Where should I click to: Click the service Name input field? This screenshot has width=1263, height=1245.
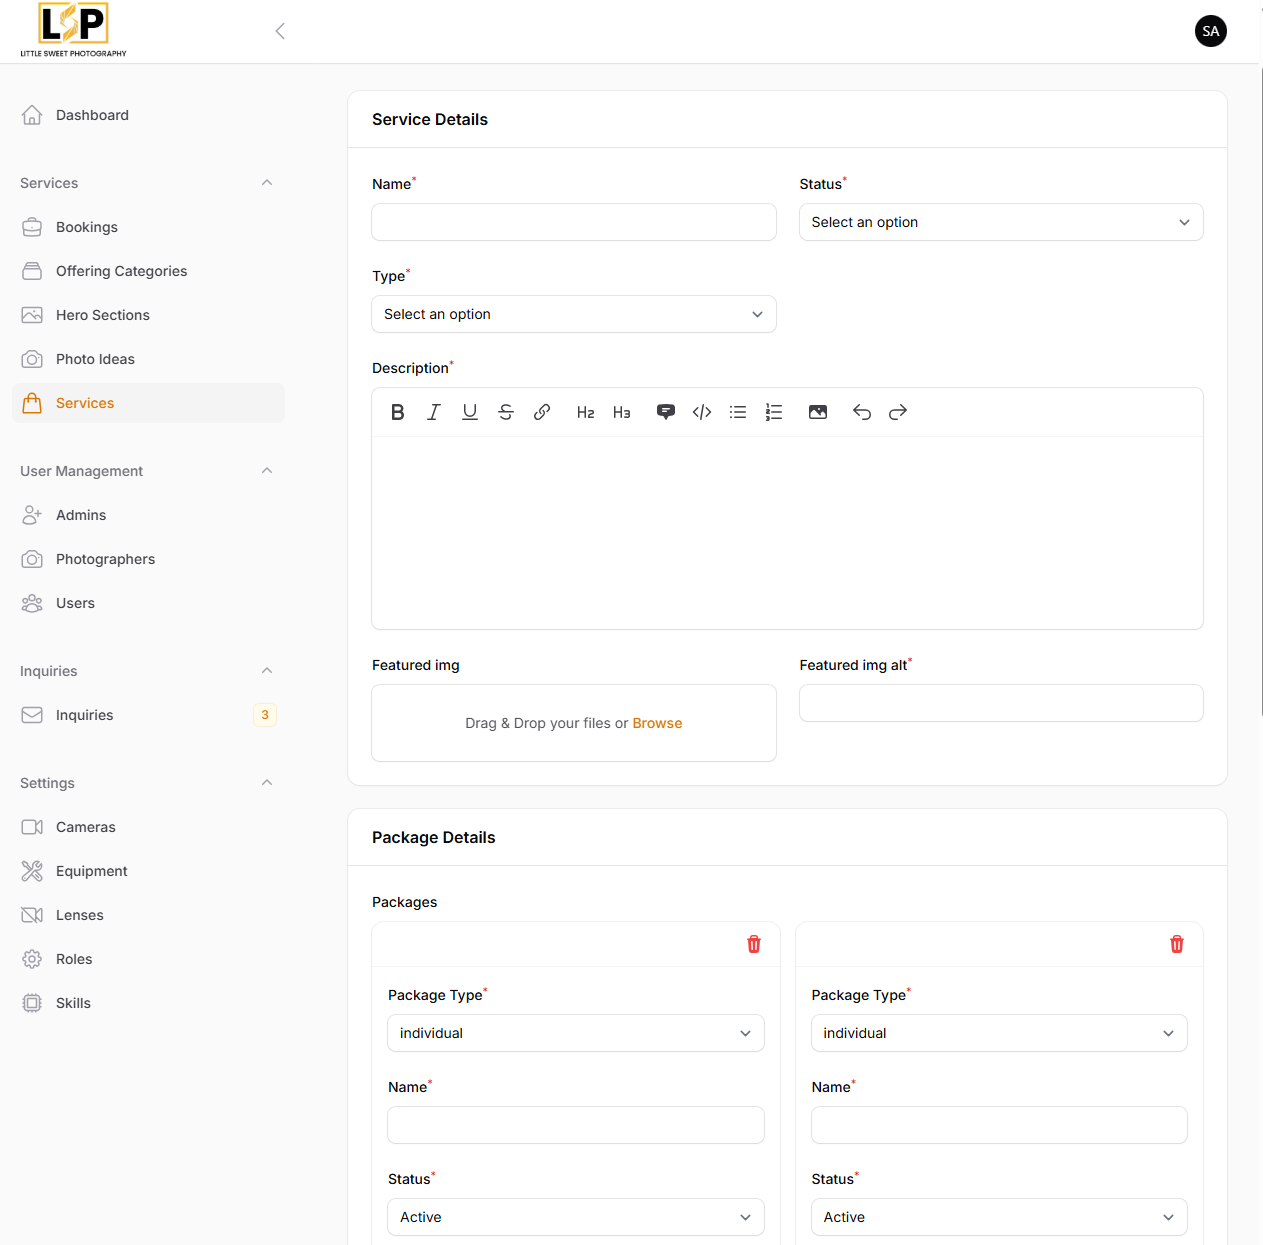click(573, 222)
